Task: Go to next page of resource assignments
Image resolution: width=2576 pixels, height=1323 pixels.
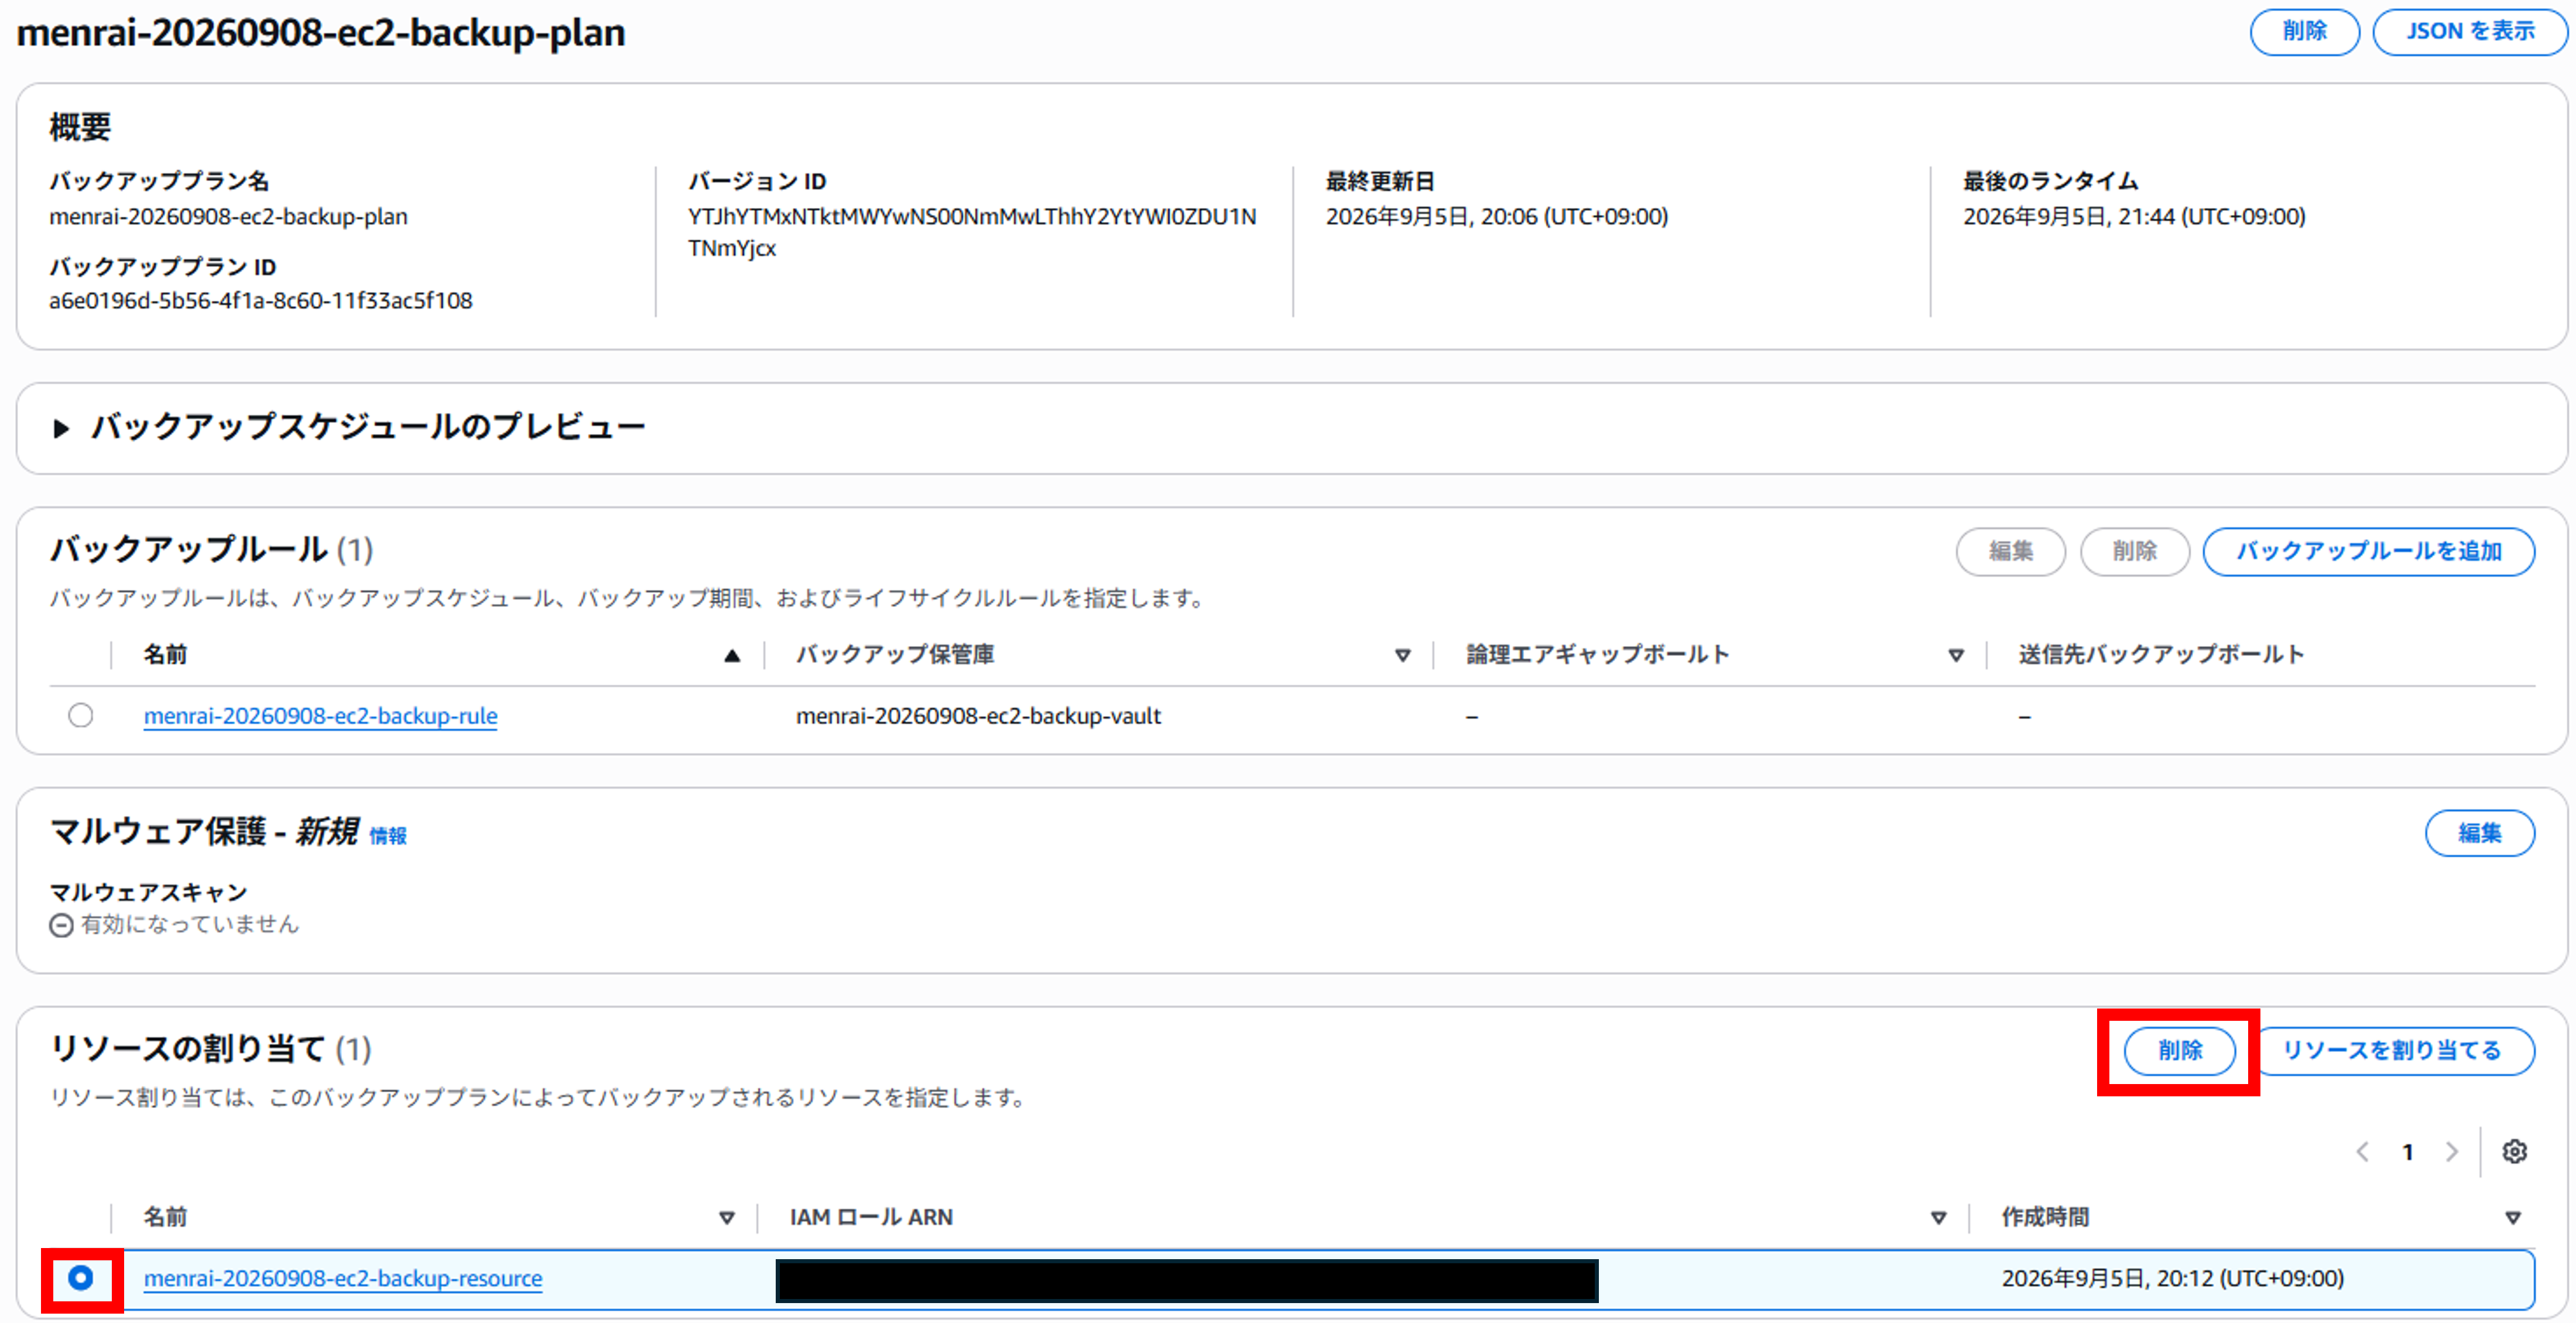Action: [x=2451, y=1152]
